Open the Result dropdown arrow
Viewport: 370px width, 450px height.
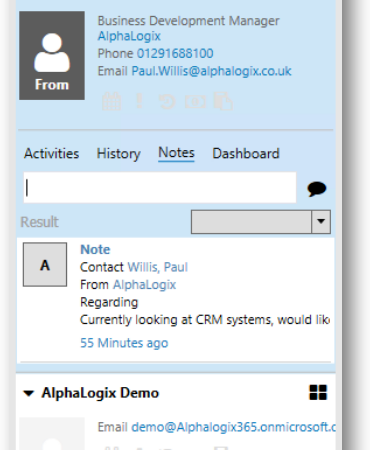pos(321,222)
